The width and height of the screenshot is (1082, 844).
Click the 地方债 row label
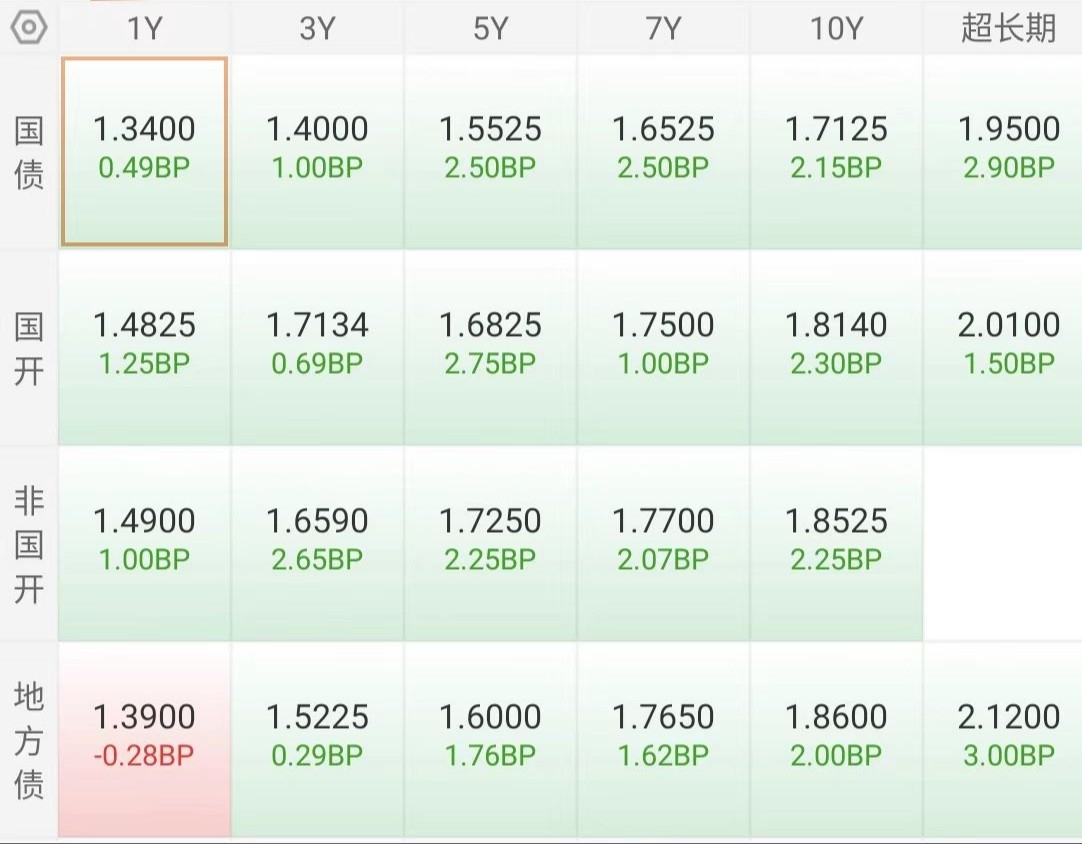pos(29,740)
